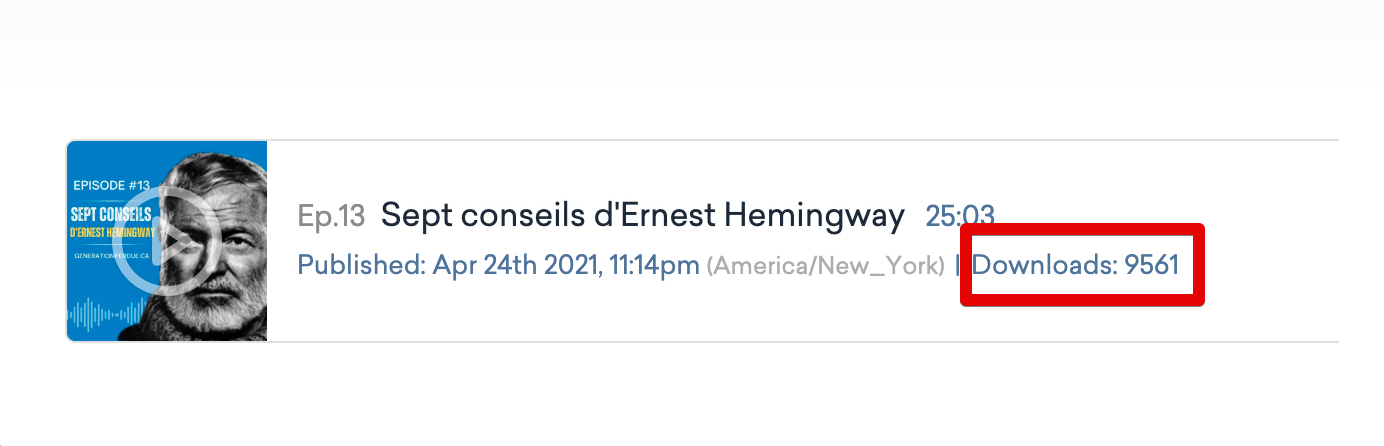The image size is (1384, 446).
Task: Click the America/New_York timezone text
Action: [826, 266]
